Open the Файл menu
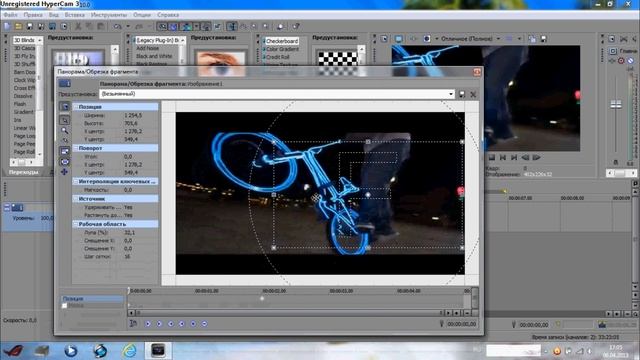 [10, 15]
